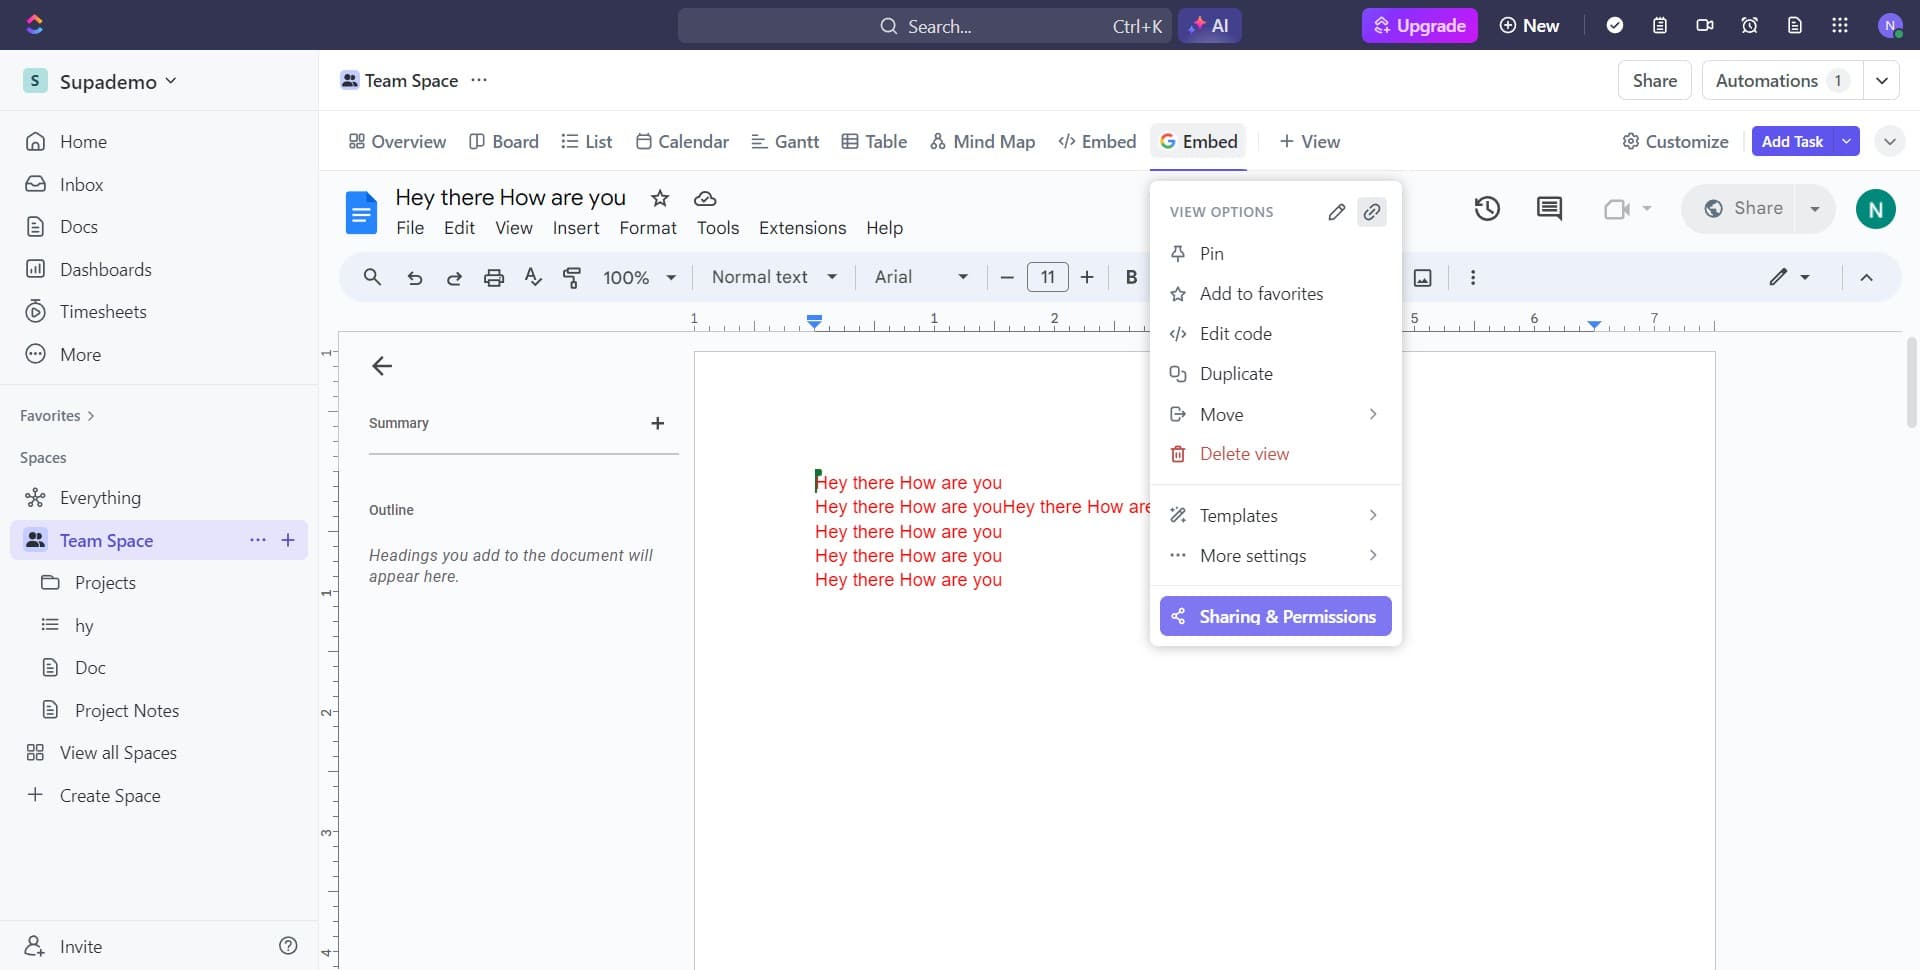Copy view link via chain icon
Image resolution: width=1920 pixels, height=970 pixels.
[1372, 212]
